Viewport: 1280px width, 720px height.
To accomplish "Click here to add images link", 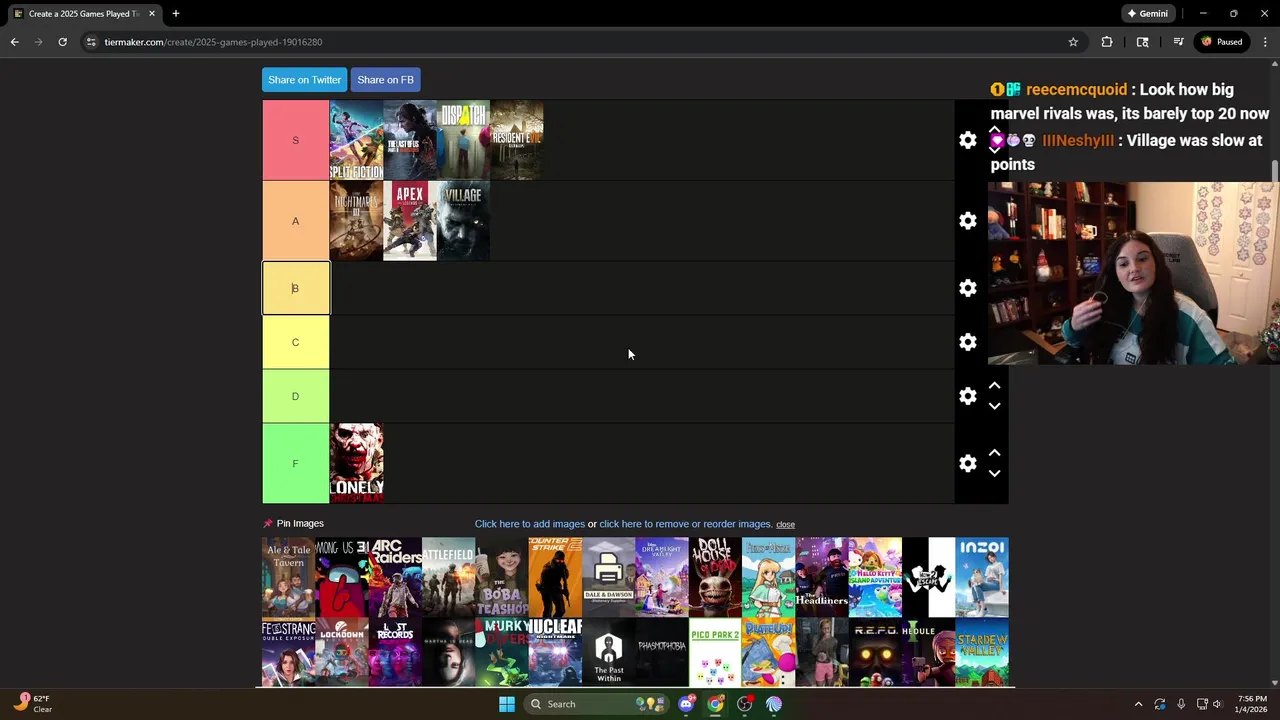I will (x=529, y=524).
